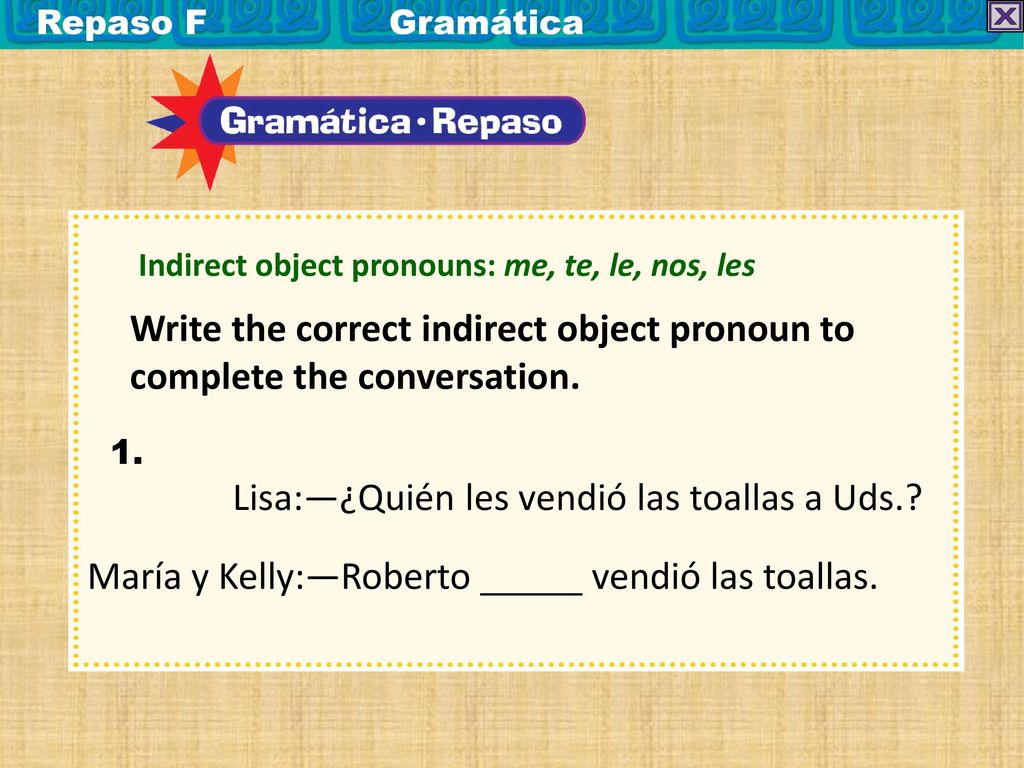This screenshot has width=1024, height=768.
Task: Click the 'Indirect object pronouns' green heading
Action: (x=317, y=266)
